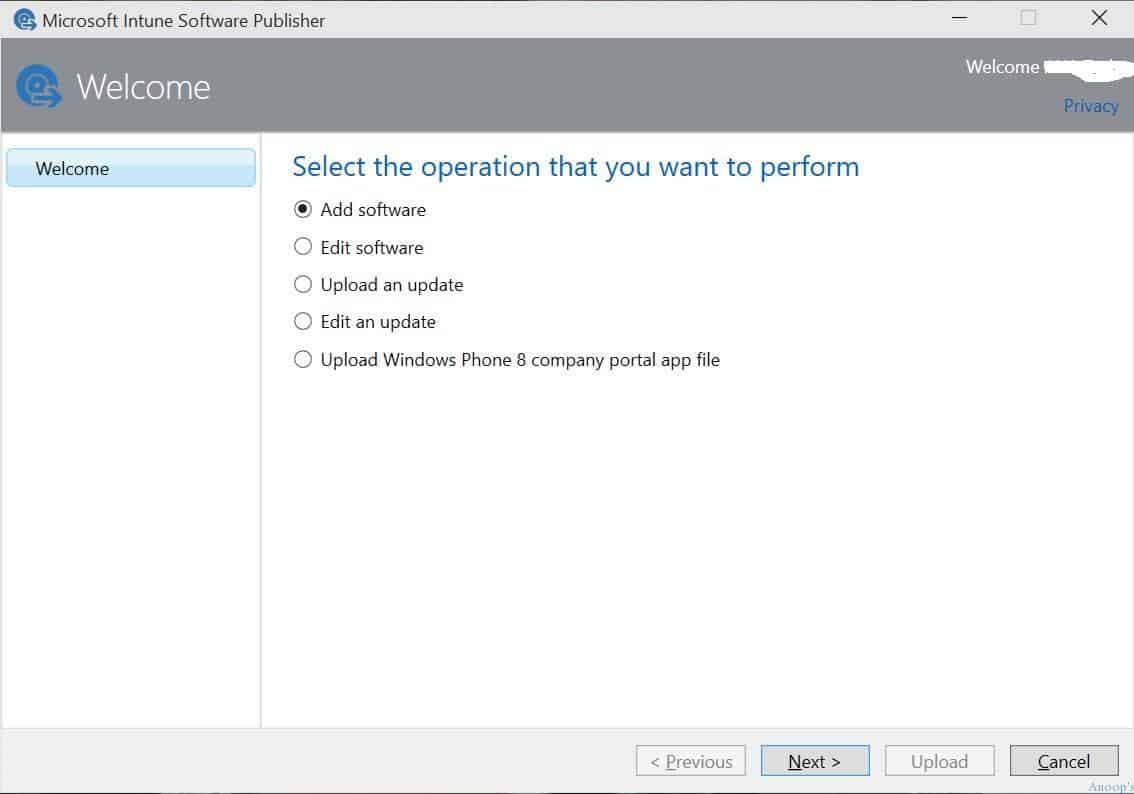Close the Microsoft Intune Software Publisher window
Image resolution: width=1134 pixels, height=794 pixels.
1099,18
